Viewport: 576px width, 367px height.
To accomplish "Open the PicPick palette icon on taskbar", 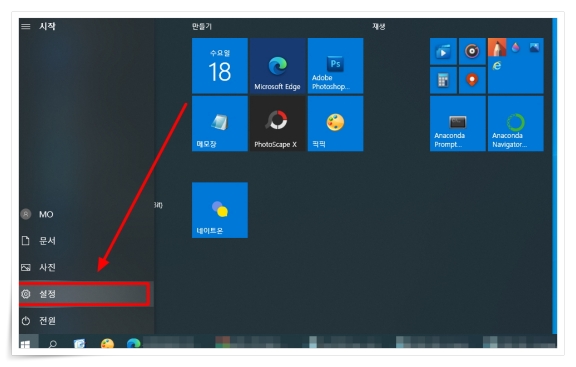I will coord(107,343).
